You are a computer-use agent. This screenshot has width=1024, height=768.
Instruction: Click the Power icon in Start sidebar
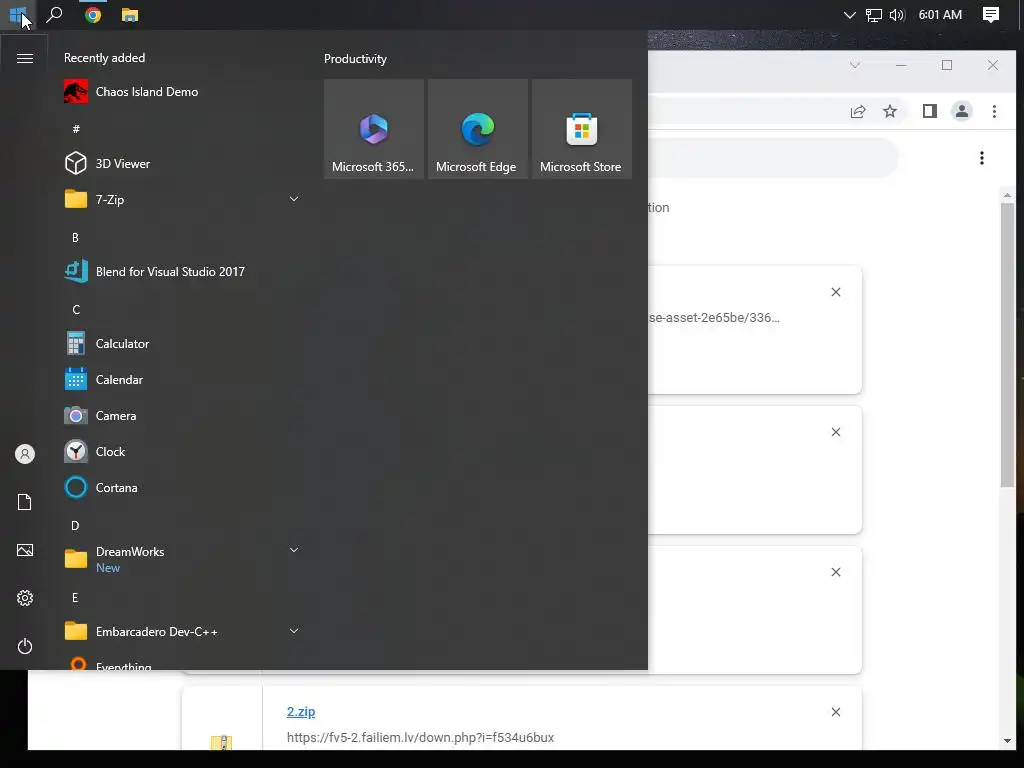click(x=25, y=646)
